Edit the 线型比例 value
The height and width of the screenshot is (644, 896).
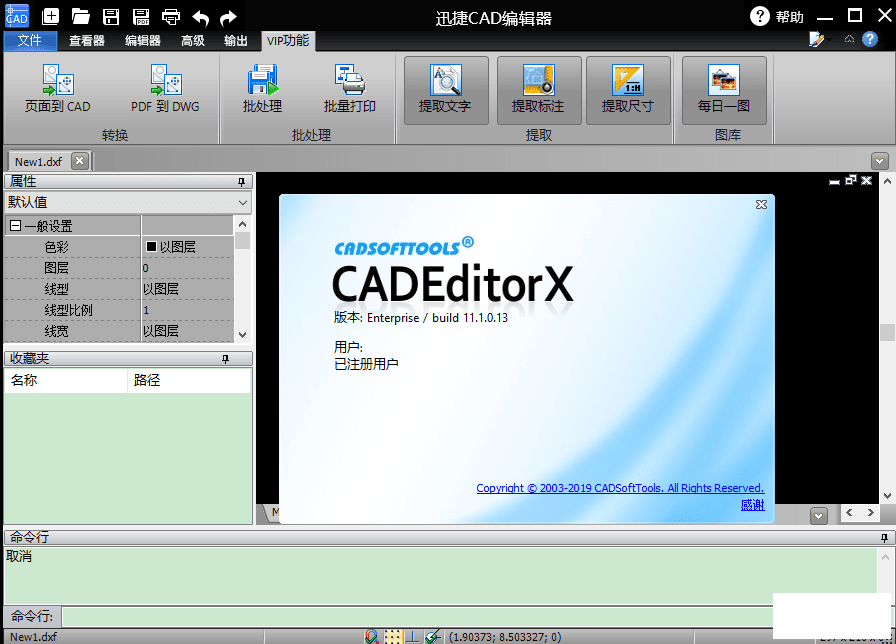point(187,310)
